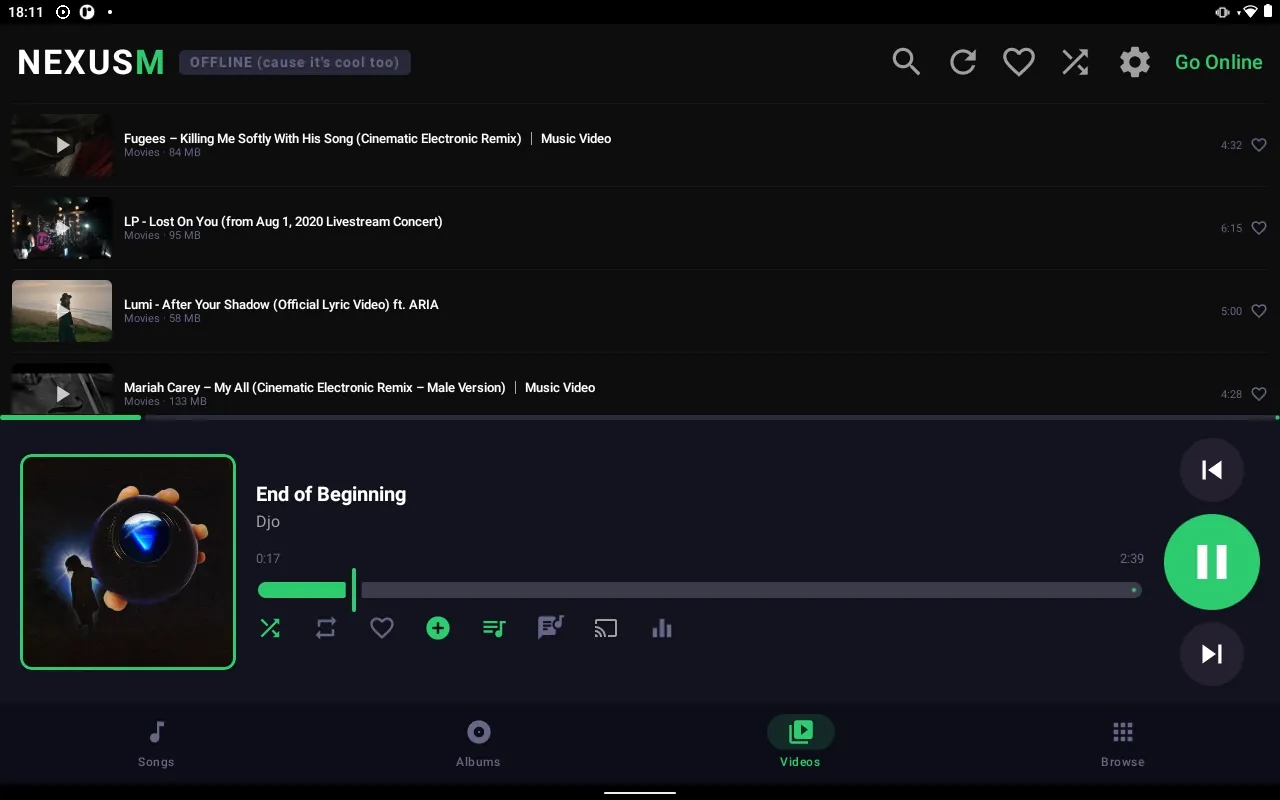The height and width of the screenshot is (800, 1280).
Task: Click the 4:32 duration text
Action: [1231, 145]
